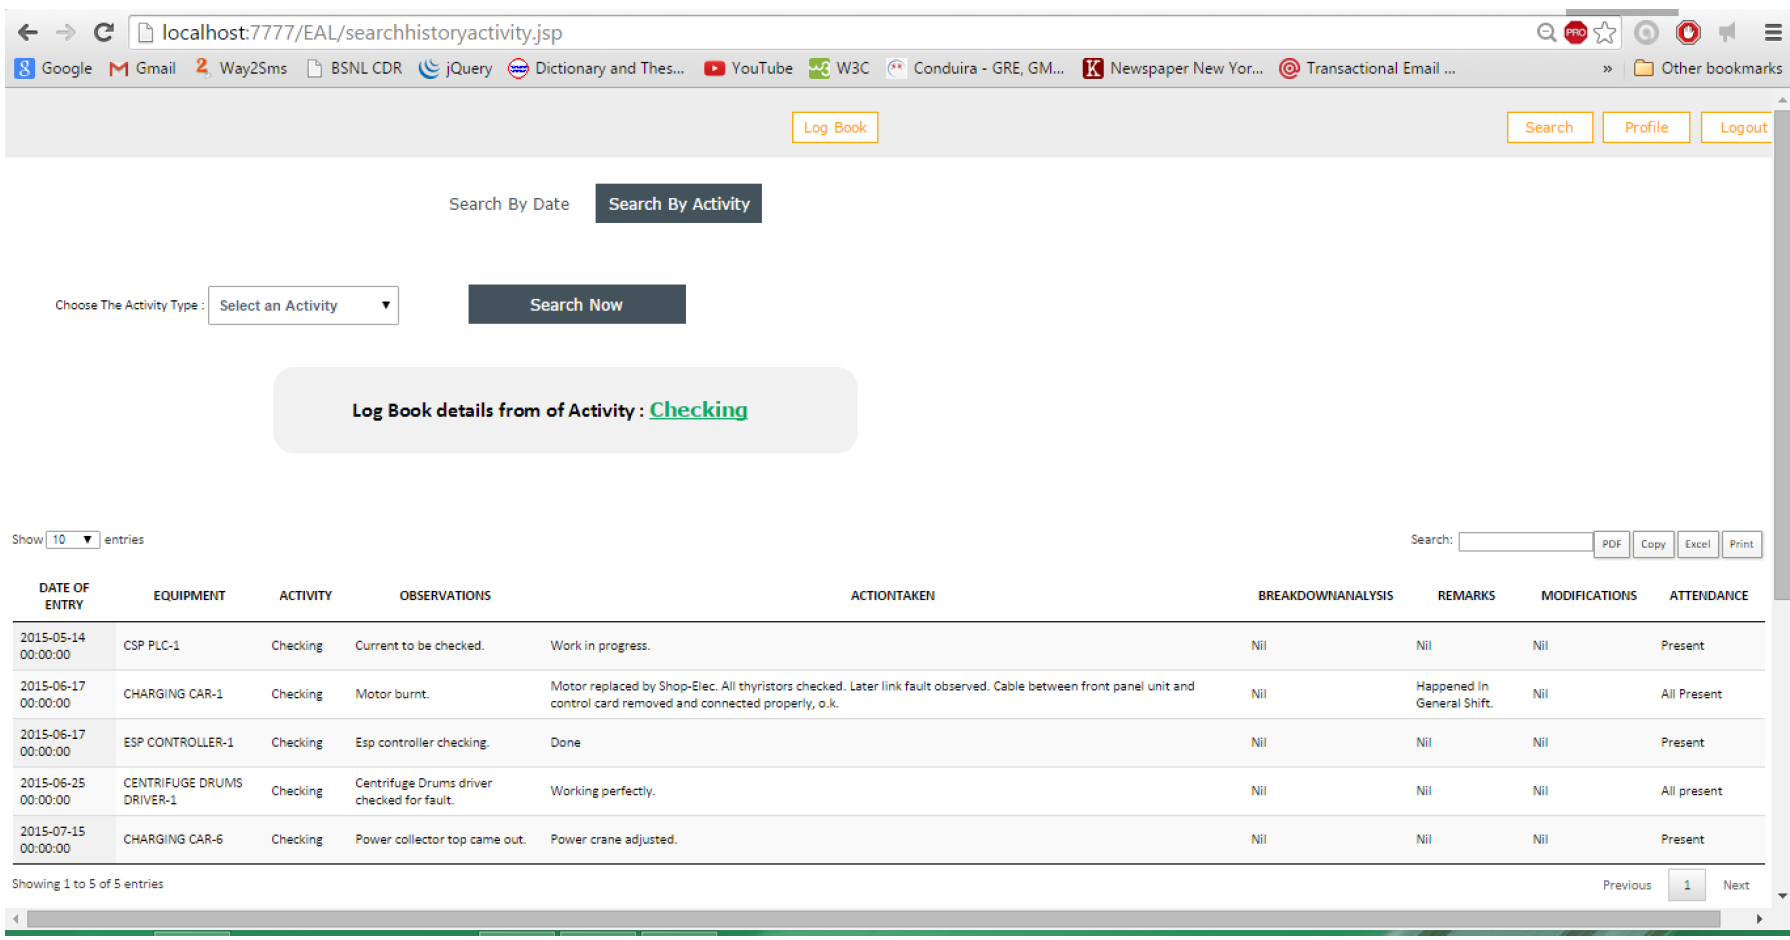Click the browser back arrow

pyautogui.click(x=27, y=31)
